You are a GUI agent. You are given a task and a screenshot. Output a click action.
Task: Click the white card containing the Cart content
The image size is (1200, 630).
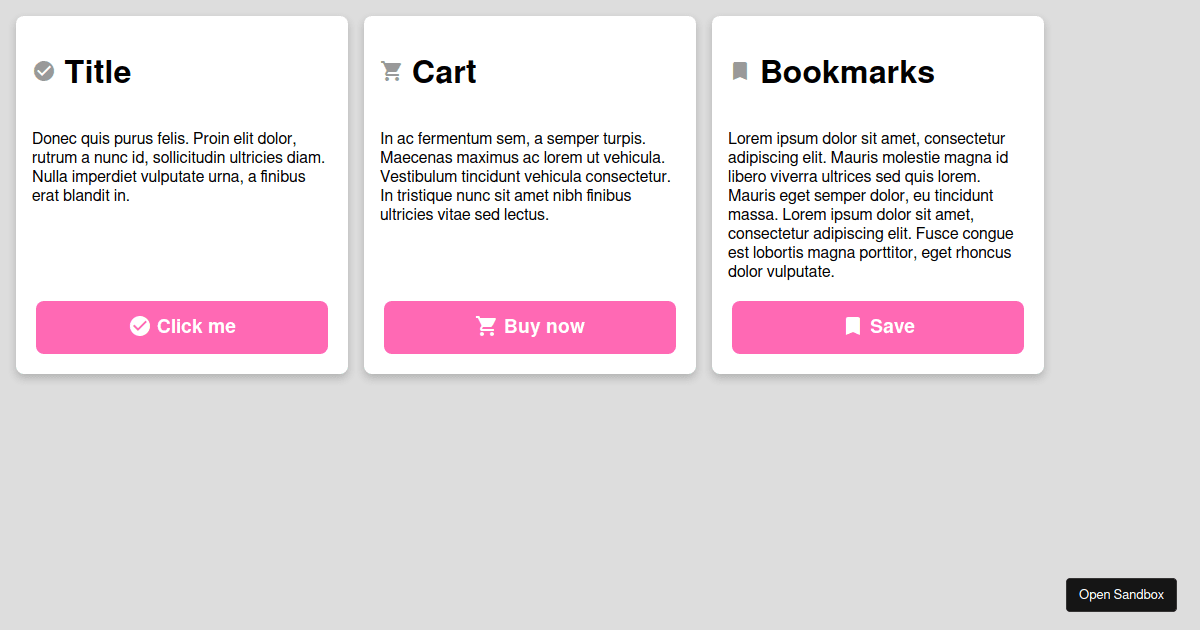(529, 260)
